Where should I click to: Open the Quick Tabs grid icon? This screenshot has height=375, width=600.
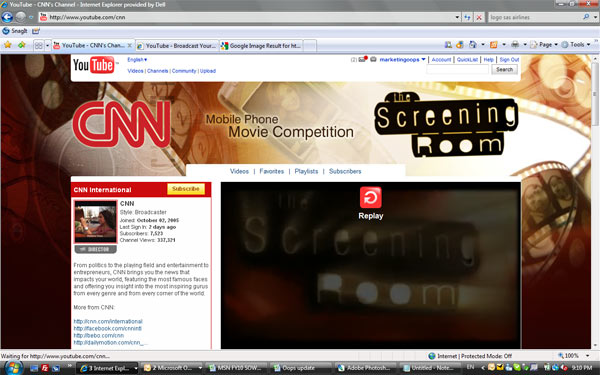[39, 46]
